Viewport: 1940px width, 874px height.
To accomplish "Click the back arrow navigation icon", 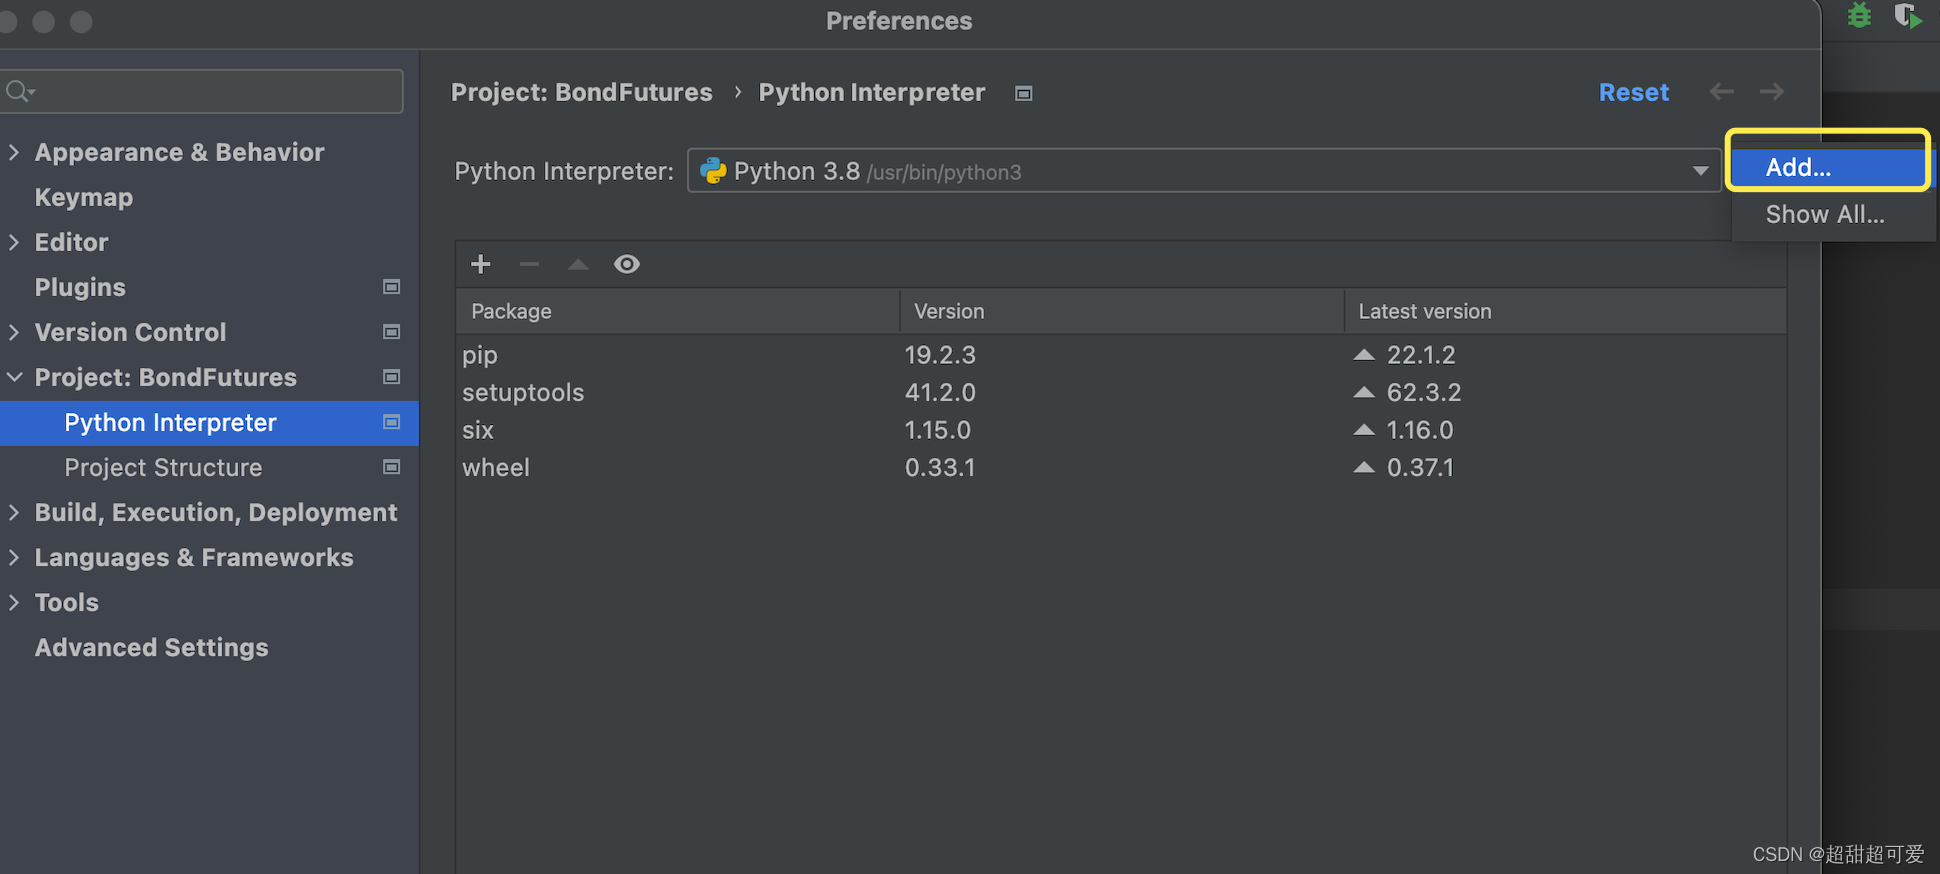I will coord(1722,92).
